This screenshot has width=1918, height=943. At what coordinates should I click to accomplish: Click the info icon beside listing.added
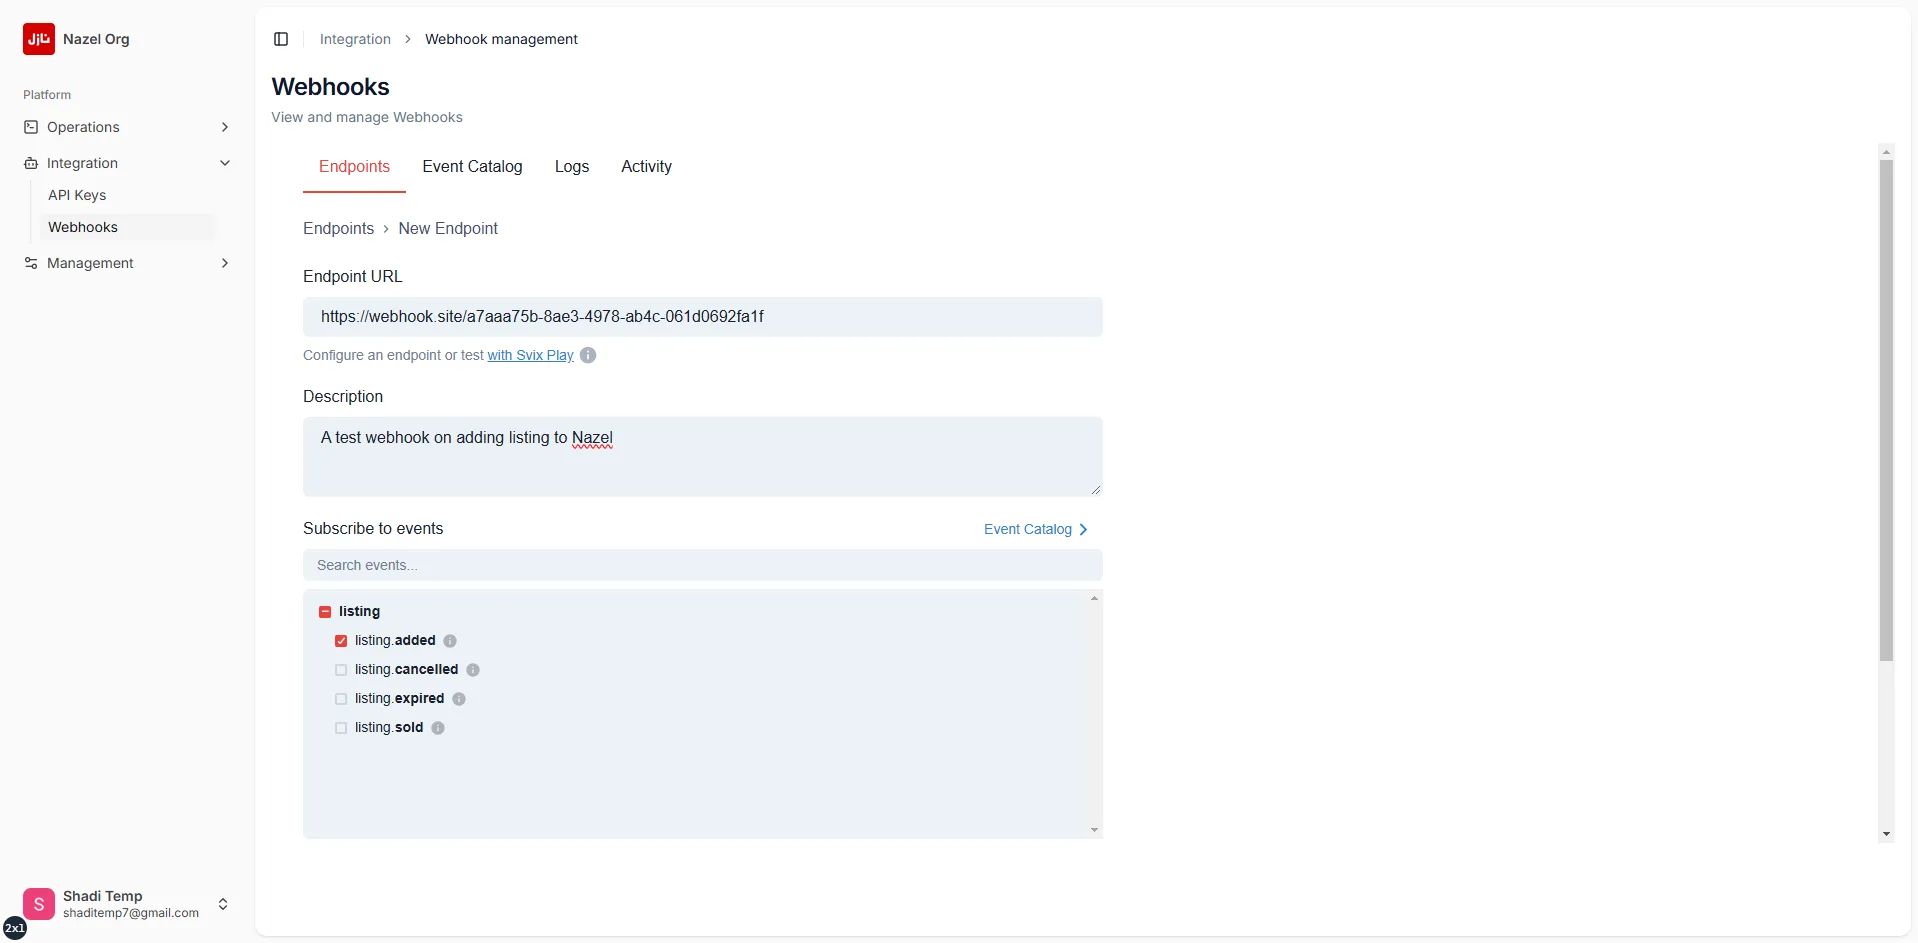pyautogui.click(x=451, y=640)
